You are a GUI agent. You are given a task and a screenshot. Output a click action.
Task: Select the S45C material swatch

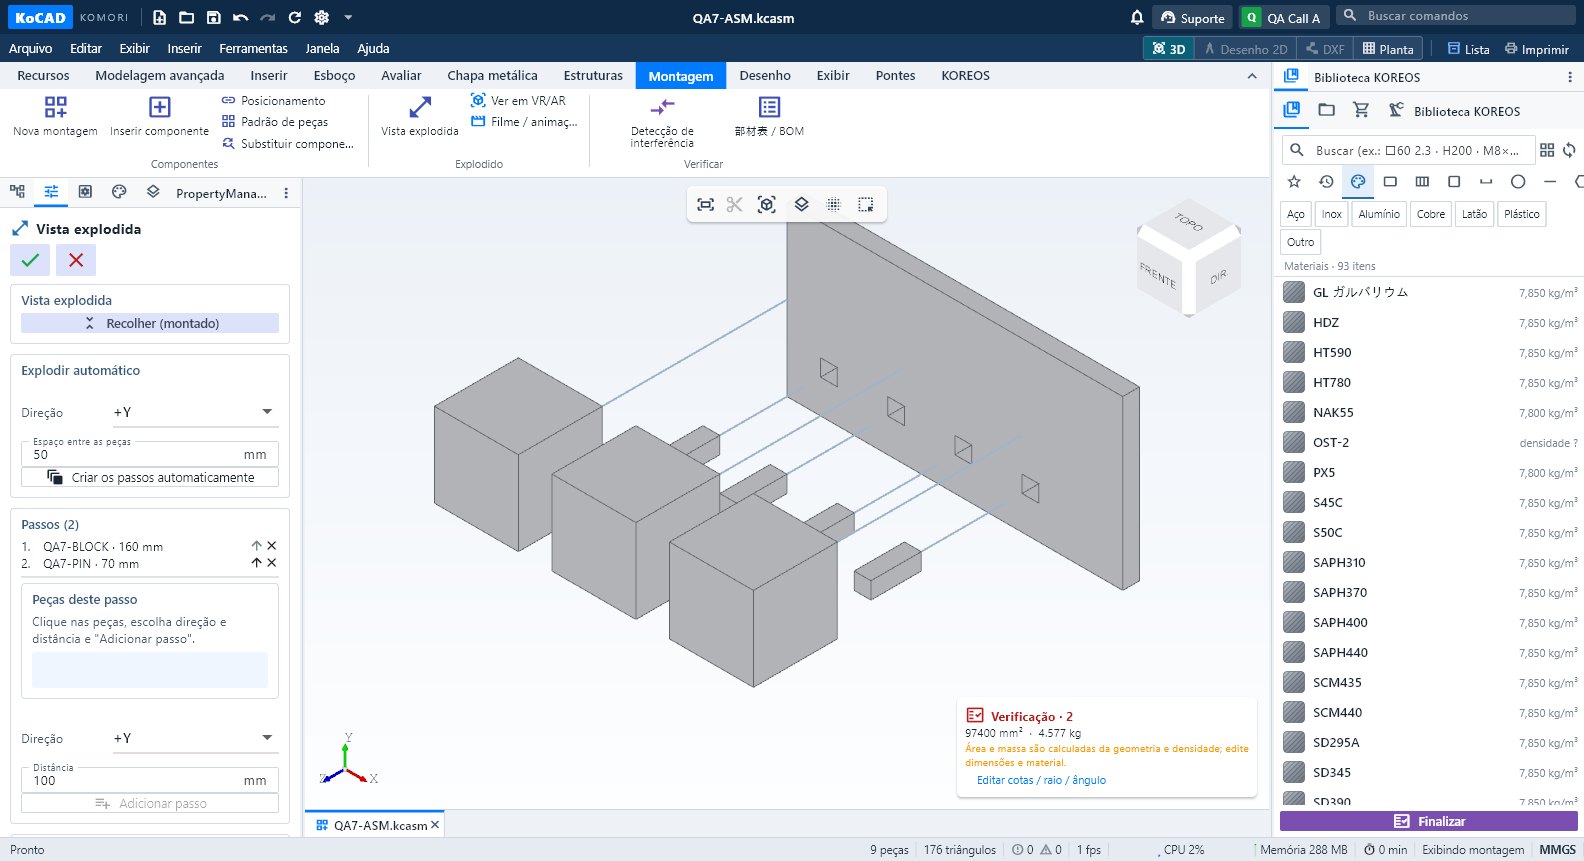point(1294,502)
